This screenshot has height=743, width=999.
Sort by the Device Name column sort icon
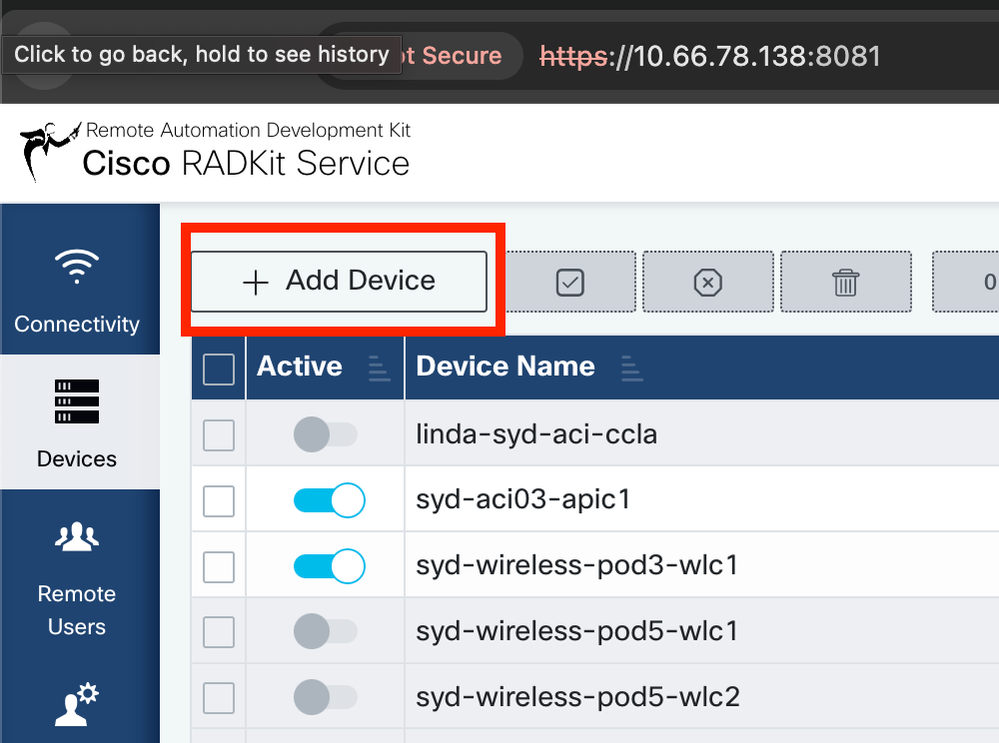click(x=631, y=369)
